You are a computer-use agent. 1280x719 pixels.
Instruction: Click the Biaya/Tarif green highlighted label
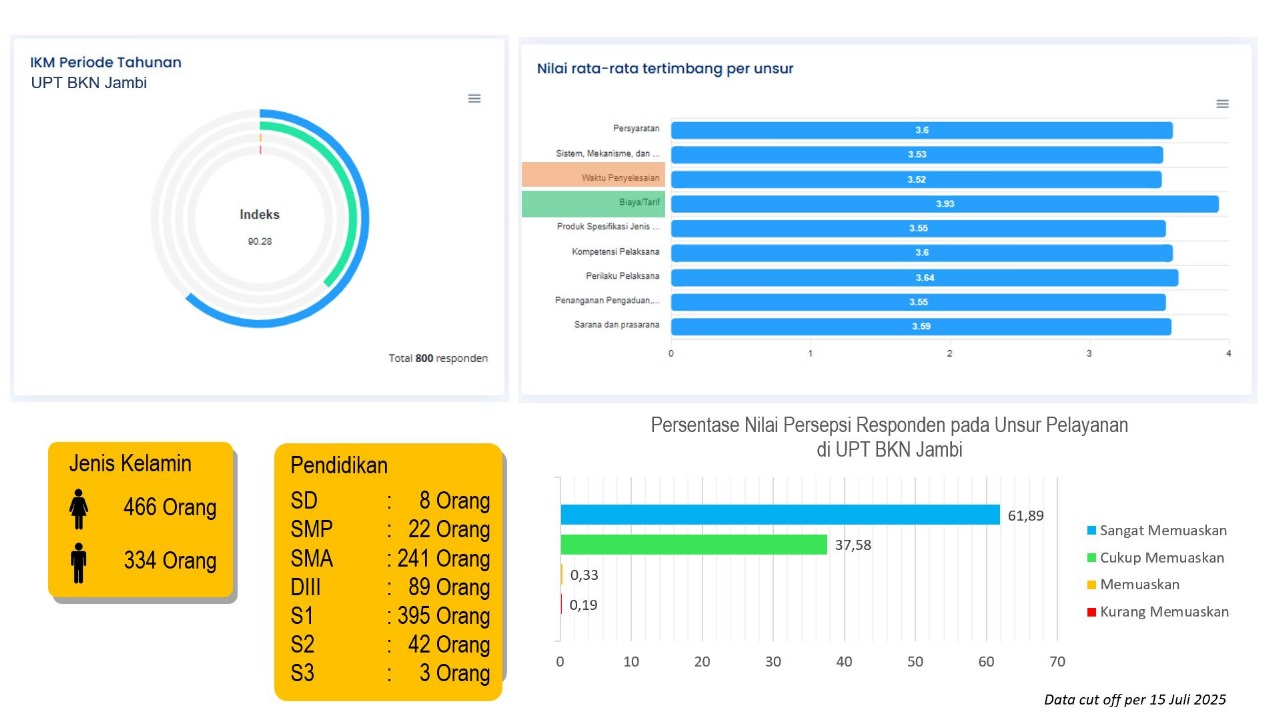pyautogui.click(x=594, y=204)
